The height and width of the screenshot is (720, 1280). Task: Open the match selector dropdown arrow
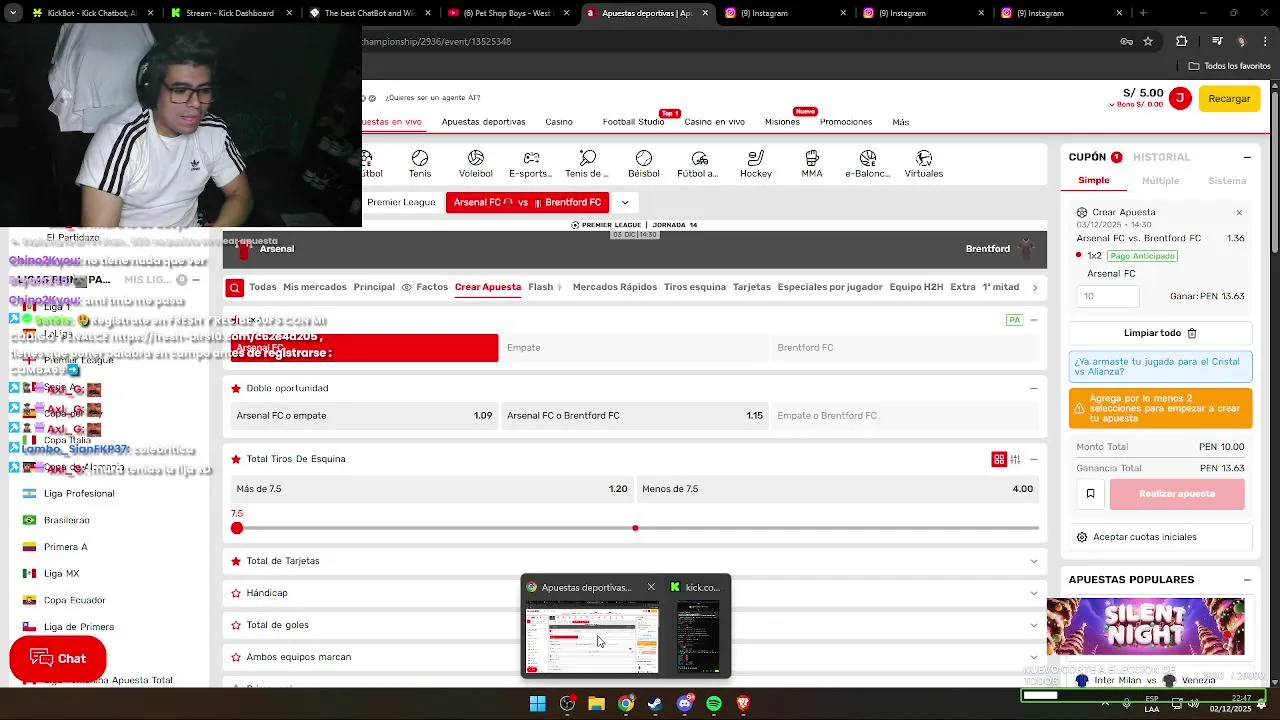pos(624,202)
